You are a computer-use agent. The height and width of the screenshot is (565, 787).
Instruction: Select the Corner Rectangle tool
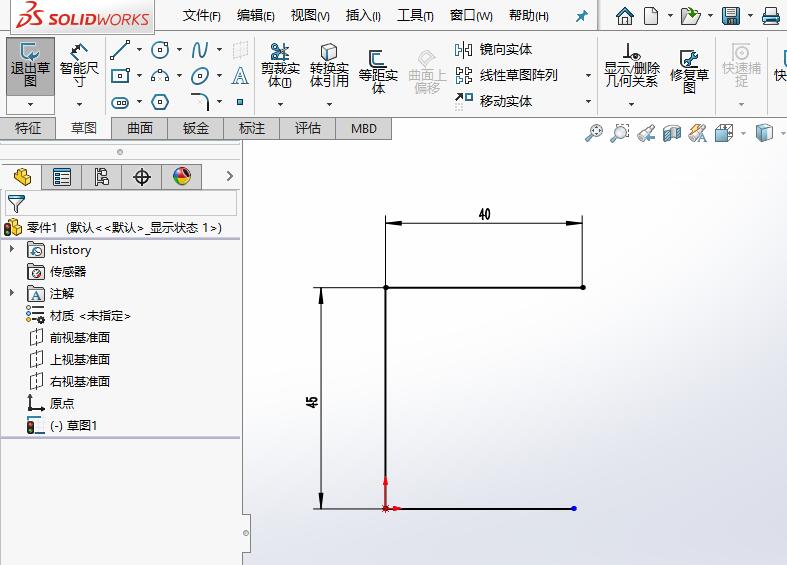tap(120, 76)
